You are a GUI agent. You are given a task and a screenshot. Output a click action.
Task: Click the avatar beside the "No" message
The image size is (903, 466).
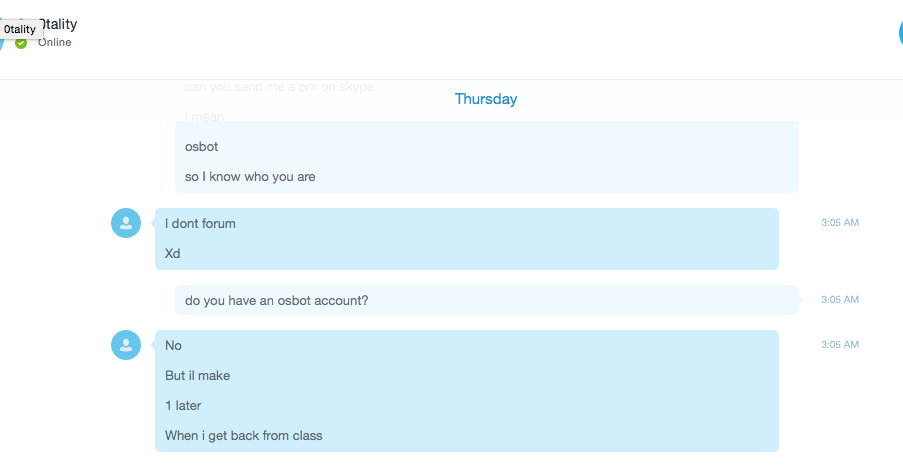click(x=126, y=345)
